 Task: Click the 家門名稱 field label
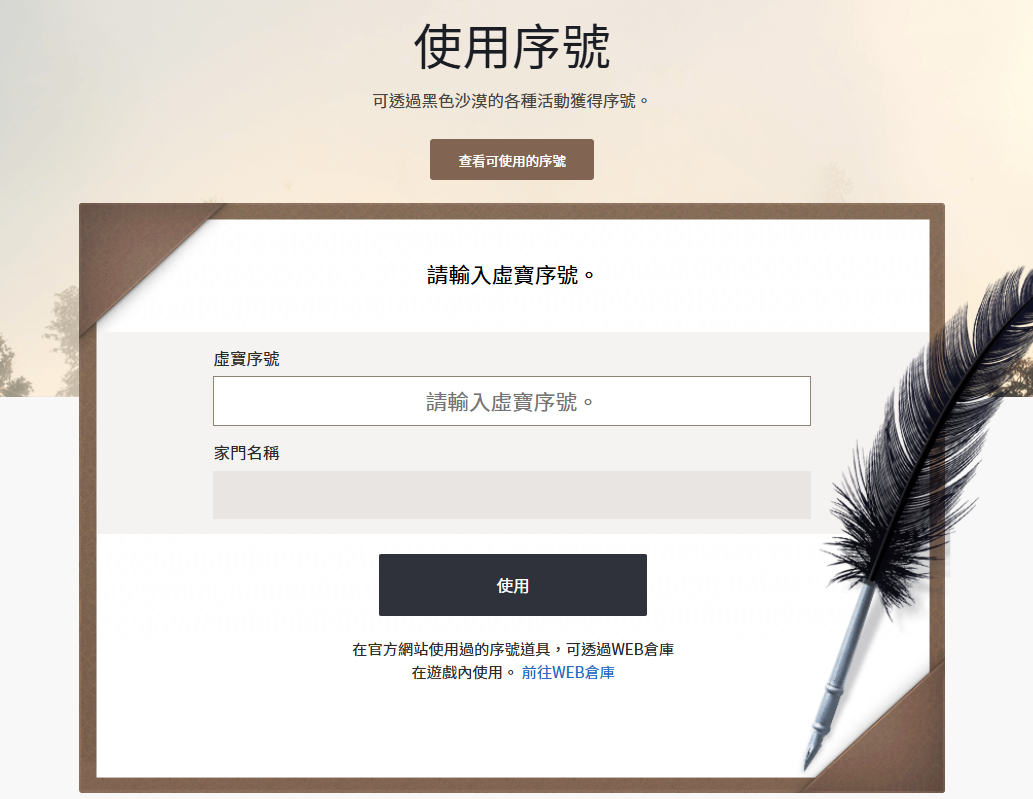pos(246,453)
